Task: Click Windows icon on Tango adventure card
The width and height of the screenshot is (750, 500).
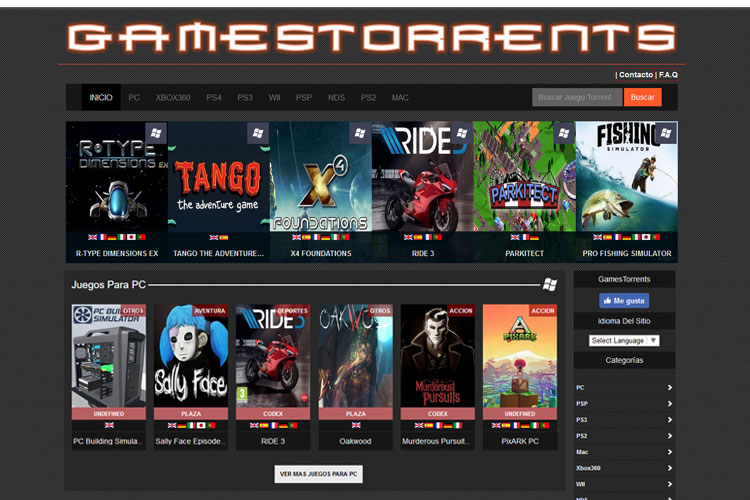Action: pos(258,133)
